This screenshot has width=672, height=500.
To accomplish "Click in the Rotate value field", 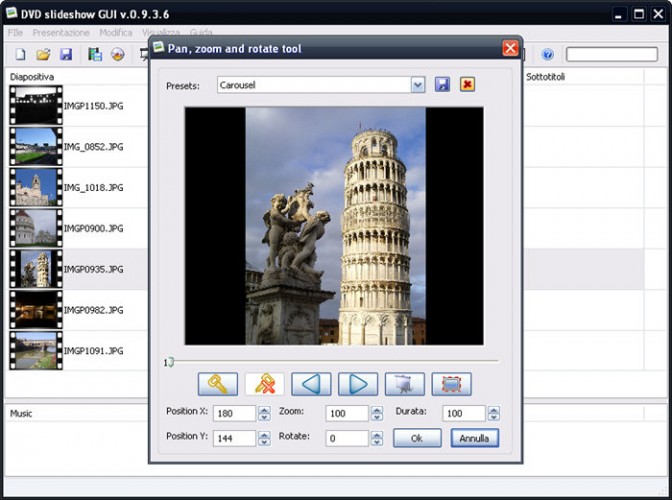I will coord(347,438).
